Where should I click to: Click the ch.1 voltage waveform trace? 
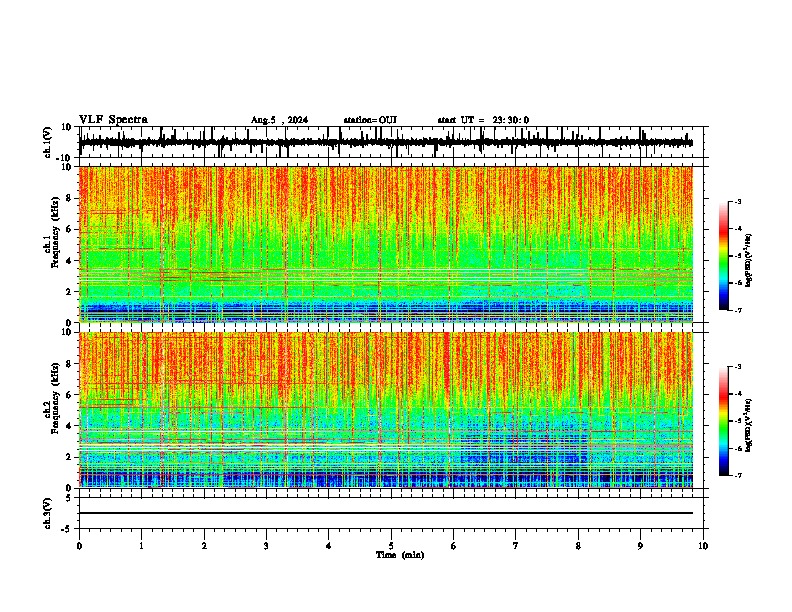coord(386,142)
